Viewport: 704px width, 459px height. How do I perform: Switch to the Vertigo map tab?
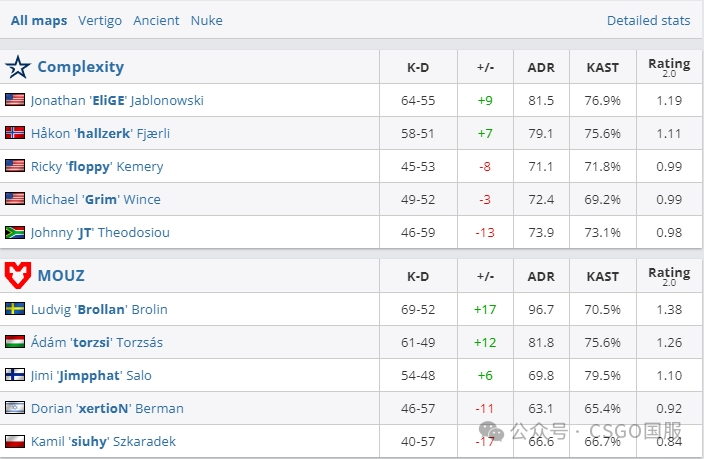tap(99, 20)
